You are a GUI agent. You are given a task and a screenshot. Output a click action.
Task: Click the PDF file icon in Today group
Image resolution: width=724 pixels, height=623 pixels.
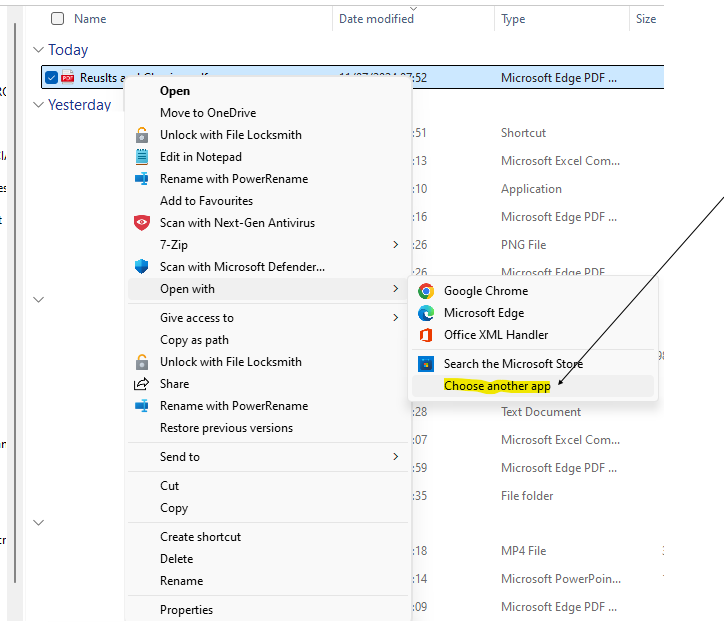pos(68,78)
